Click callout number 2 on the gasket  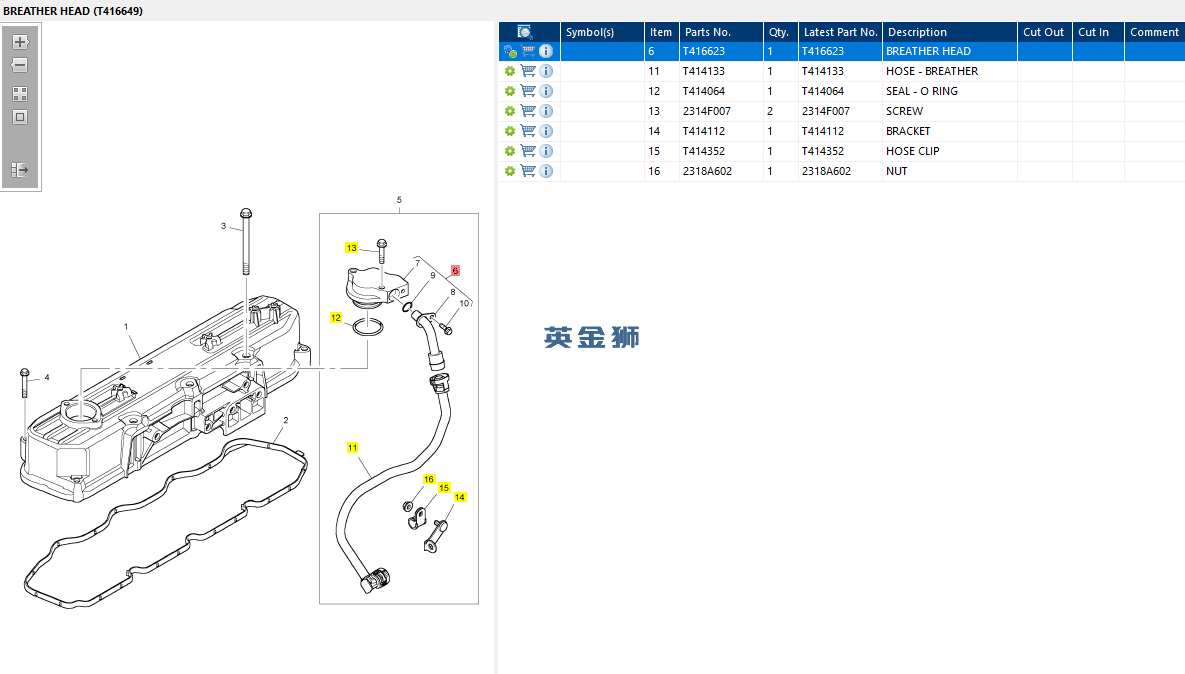[x=286, y=420]
